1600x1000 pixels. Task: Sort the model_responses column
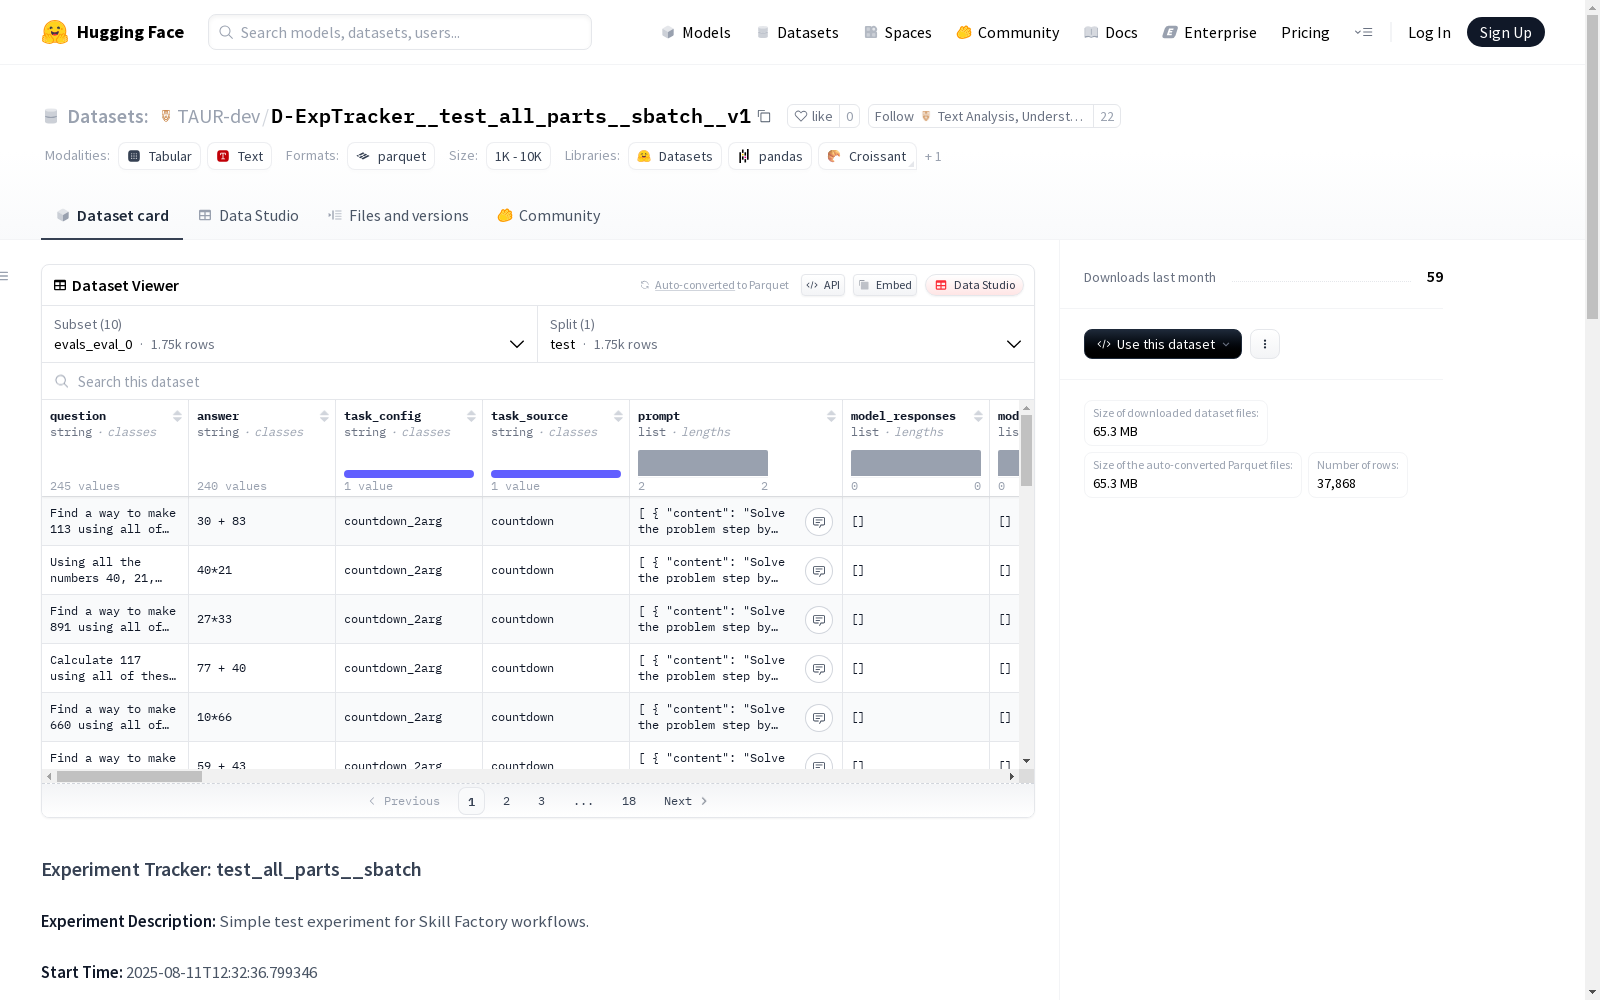[x=978, y=416]
